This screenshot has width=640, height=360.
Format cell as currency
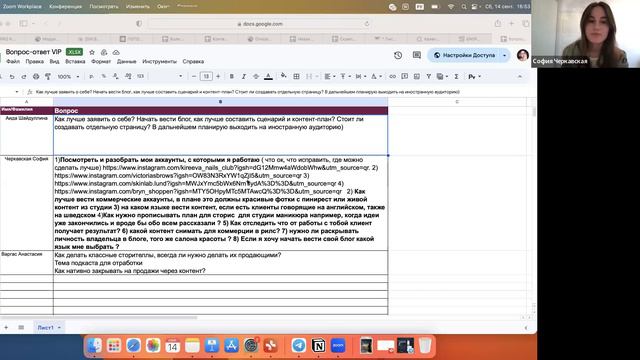[91, 76]
